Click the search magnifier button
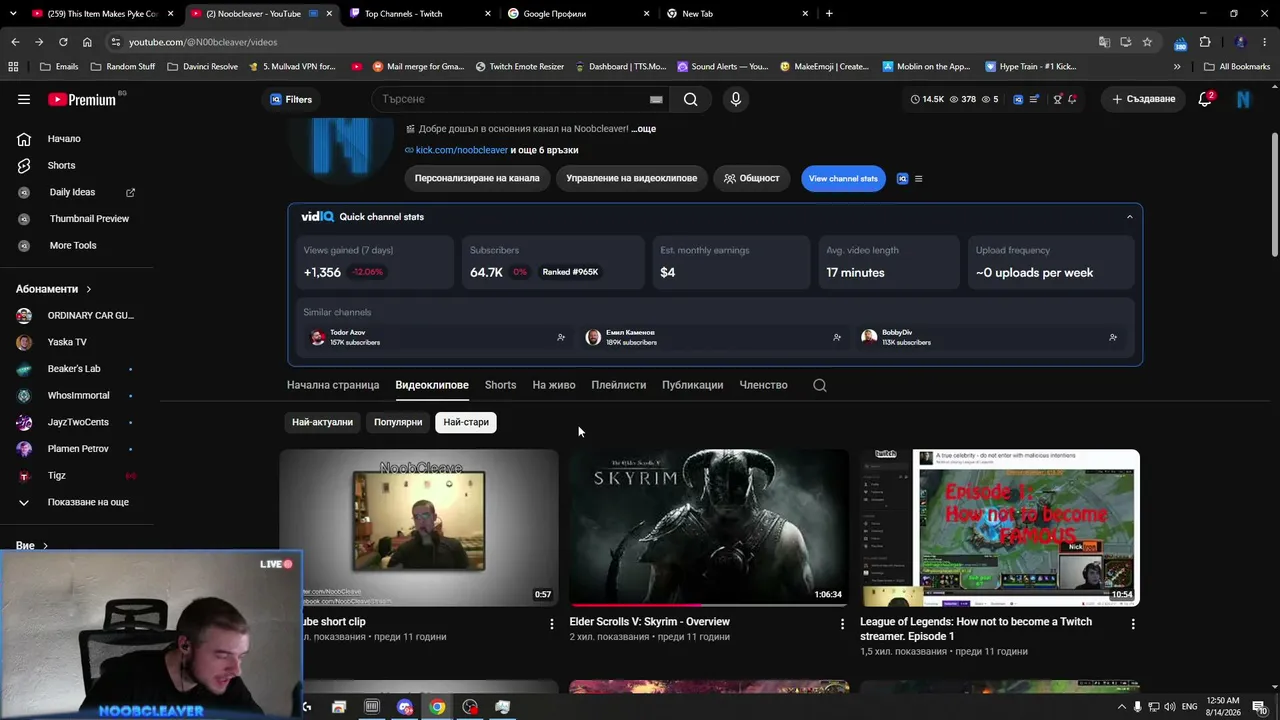 pyautogui.click(x=690, y=99)
